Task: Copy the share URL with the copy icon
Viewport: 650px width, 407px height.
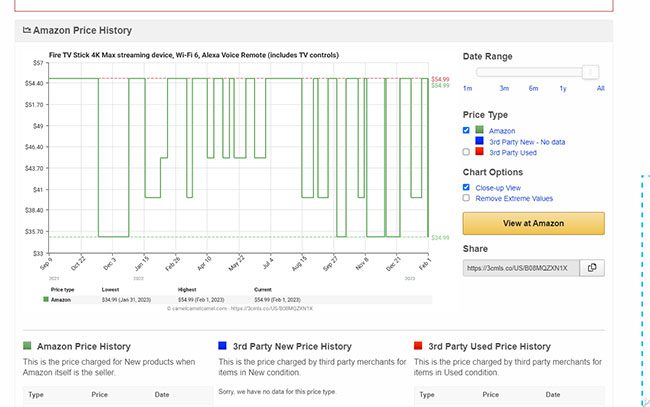Action: click(592, 268)
